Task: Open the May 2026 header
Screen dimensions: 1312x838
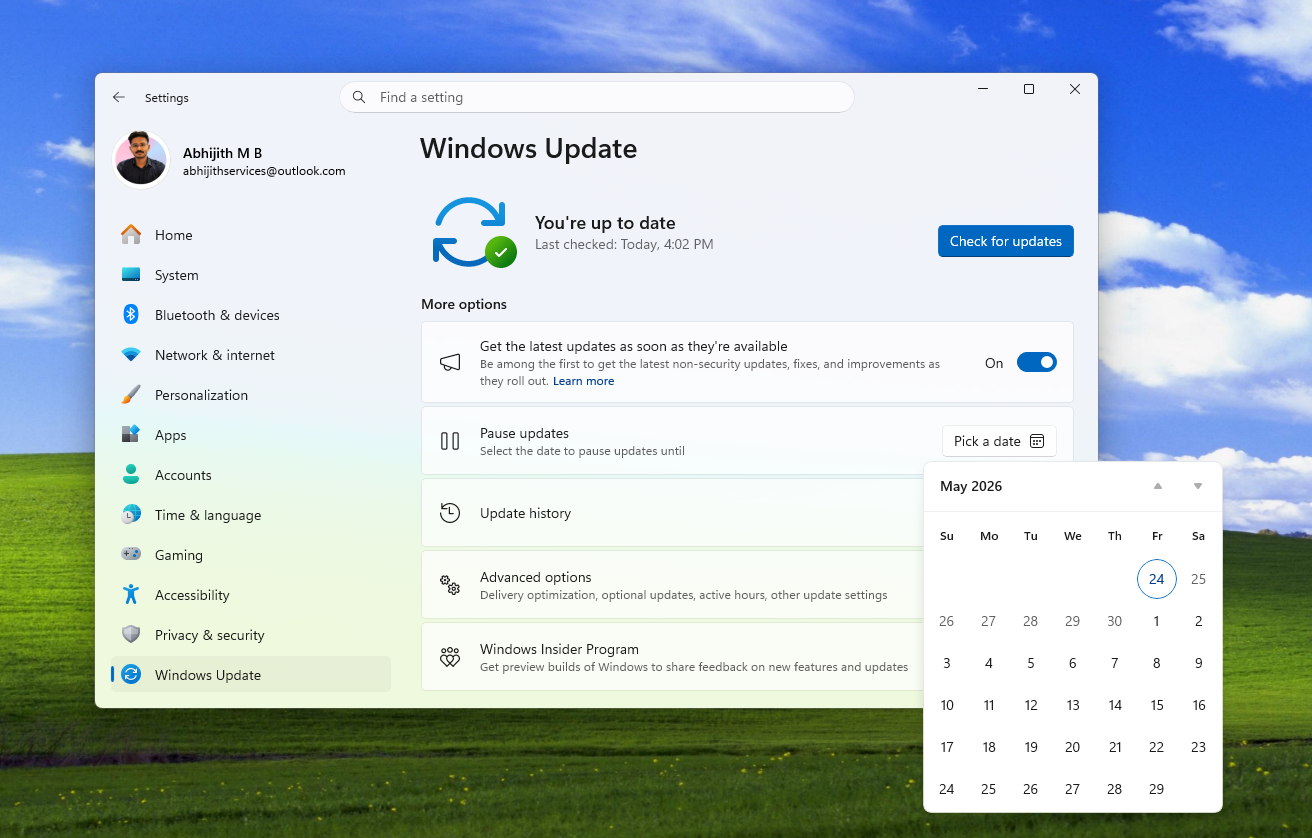Action: [x=970, y=486]
